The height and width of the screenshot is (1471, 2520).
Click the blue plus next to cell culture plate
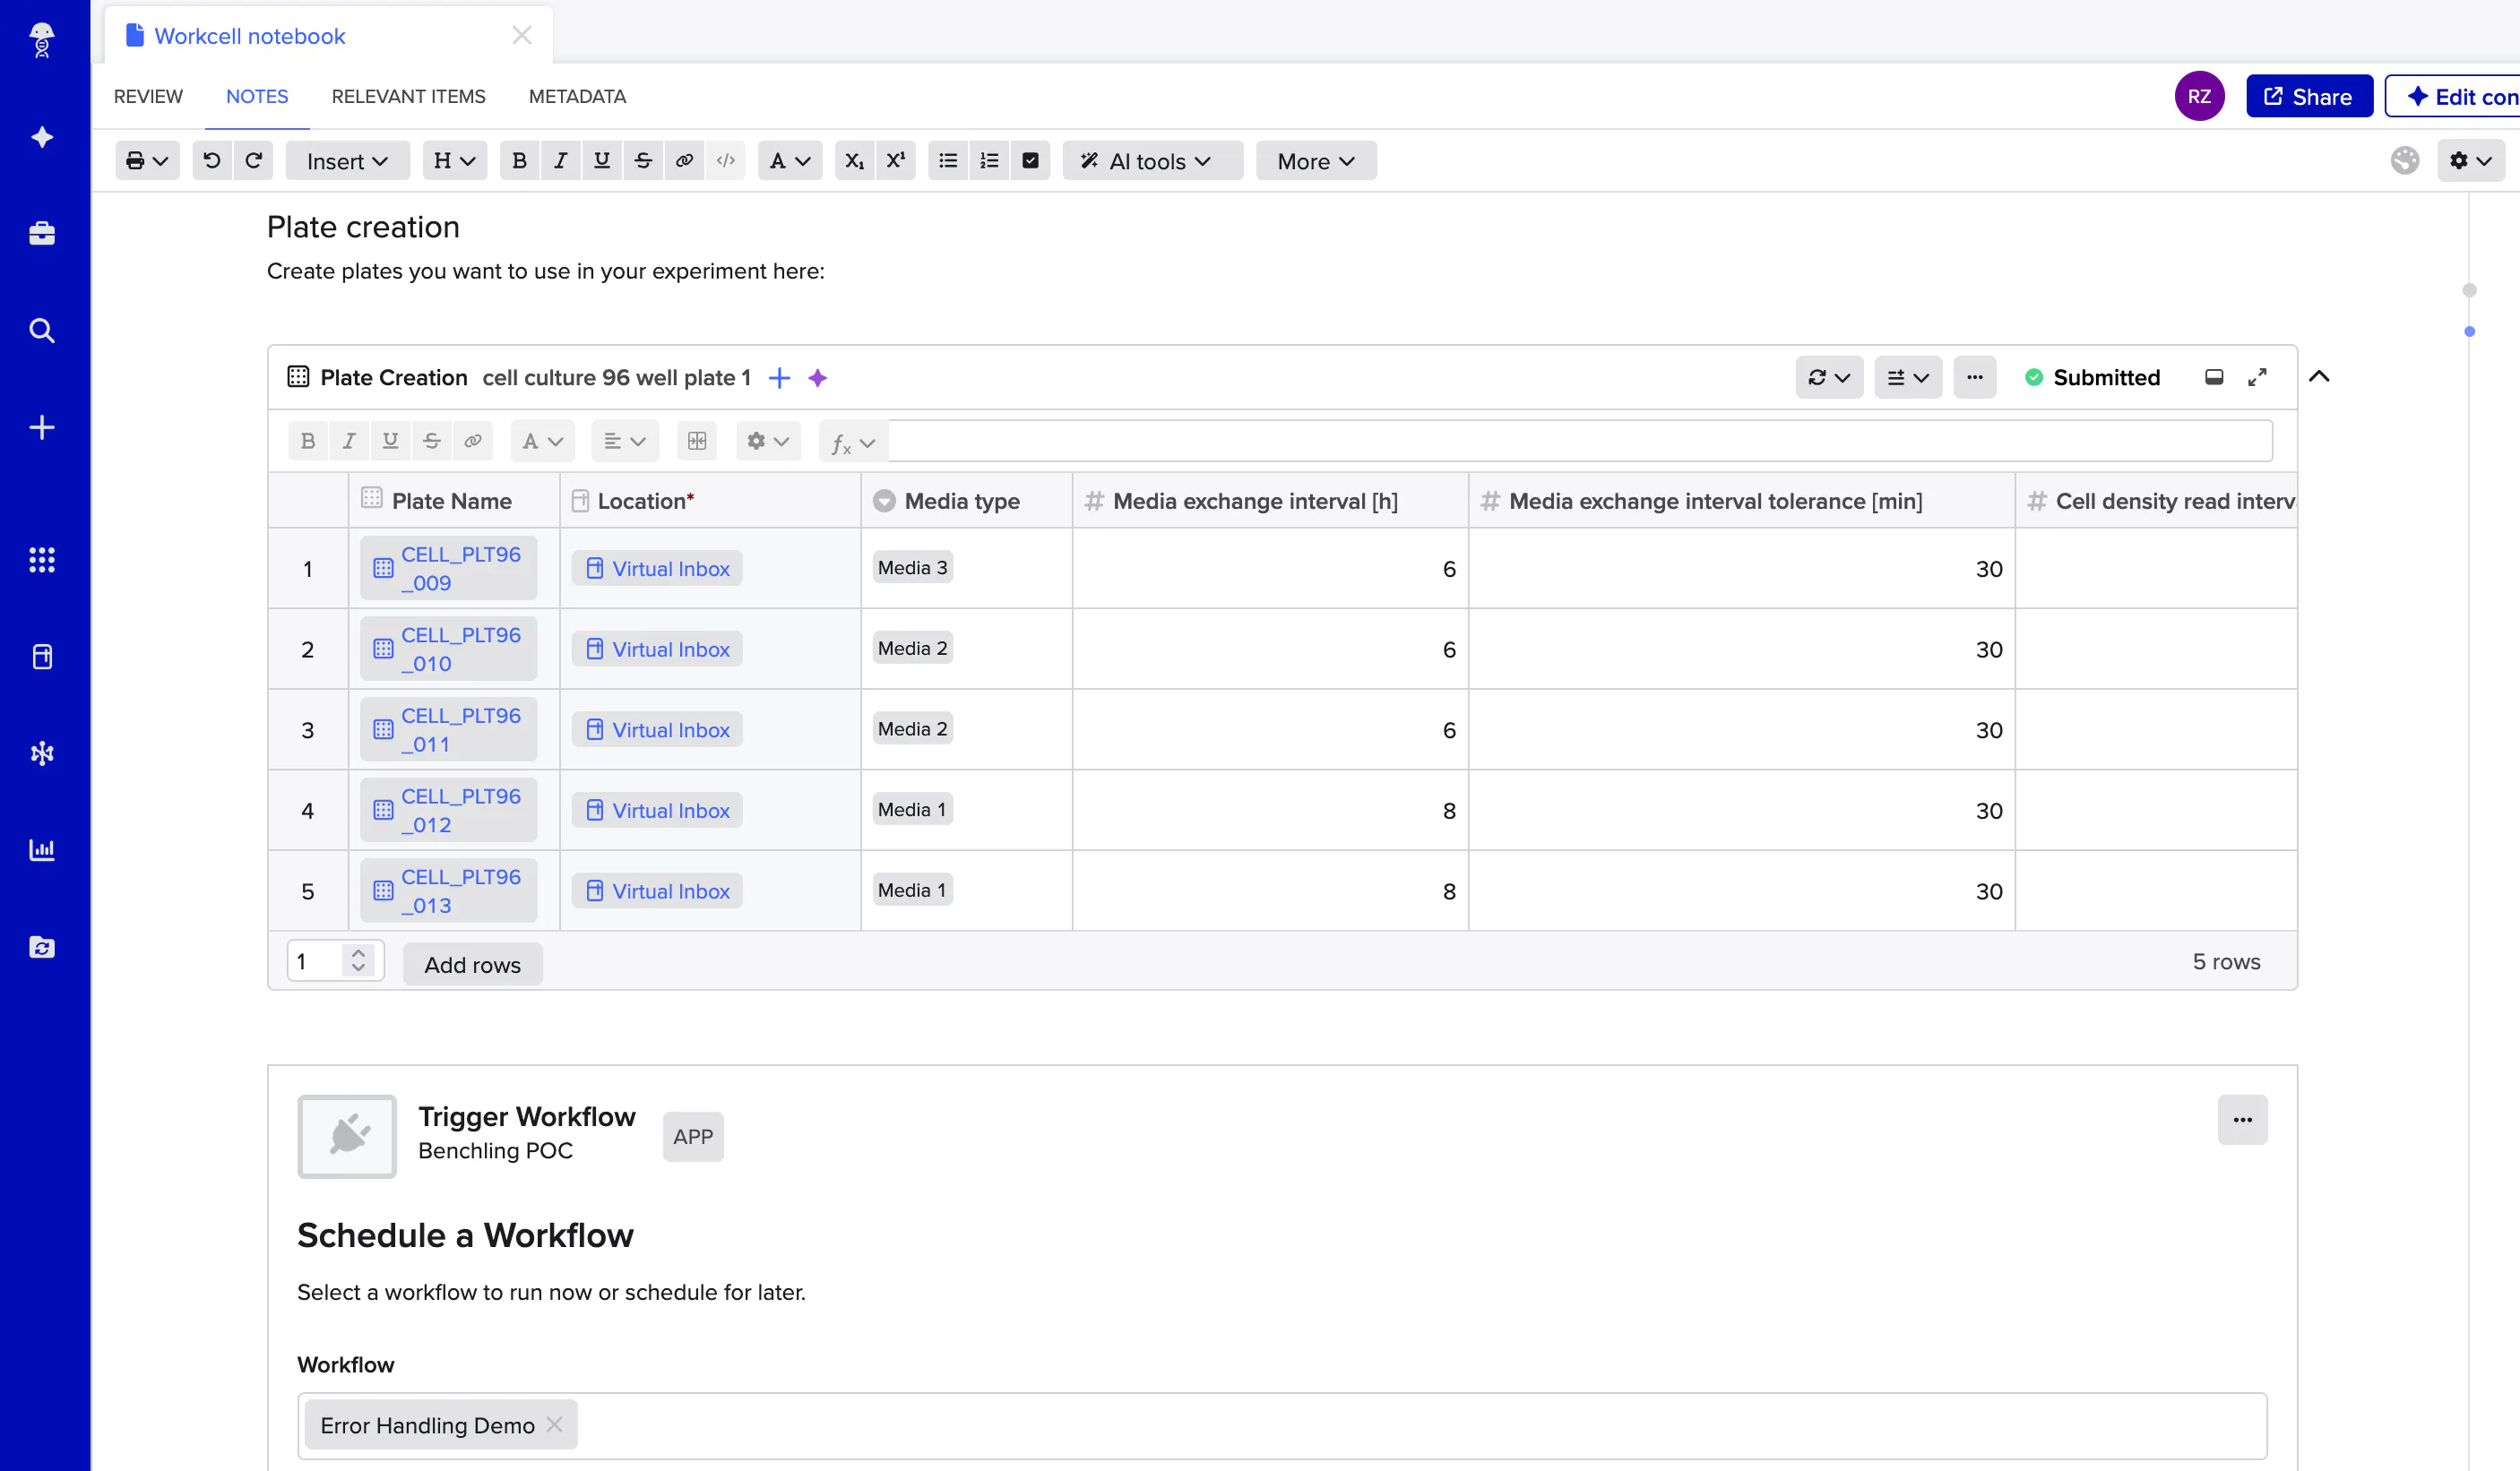click(x=779, y=378)
